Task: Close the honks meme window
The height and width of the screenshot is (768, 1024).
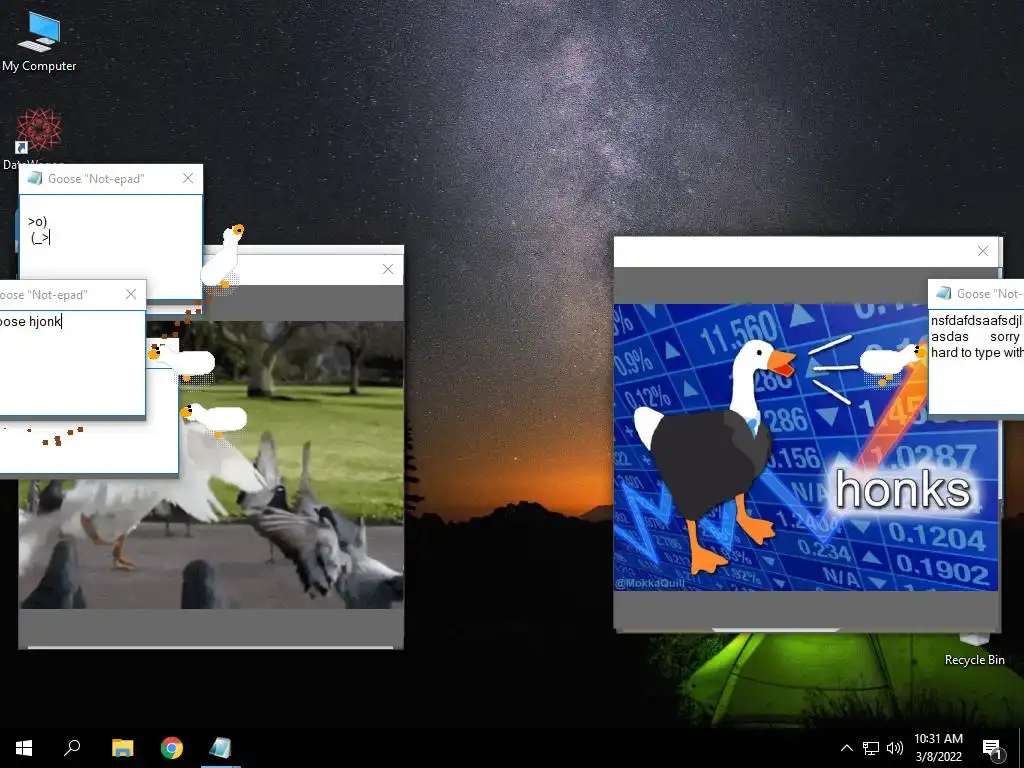Action: point(983,251)
